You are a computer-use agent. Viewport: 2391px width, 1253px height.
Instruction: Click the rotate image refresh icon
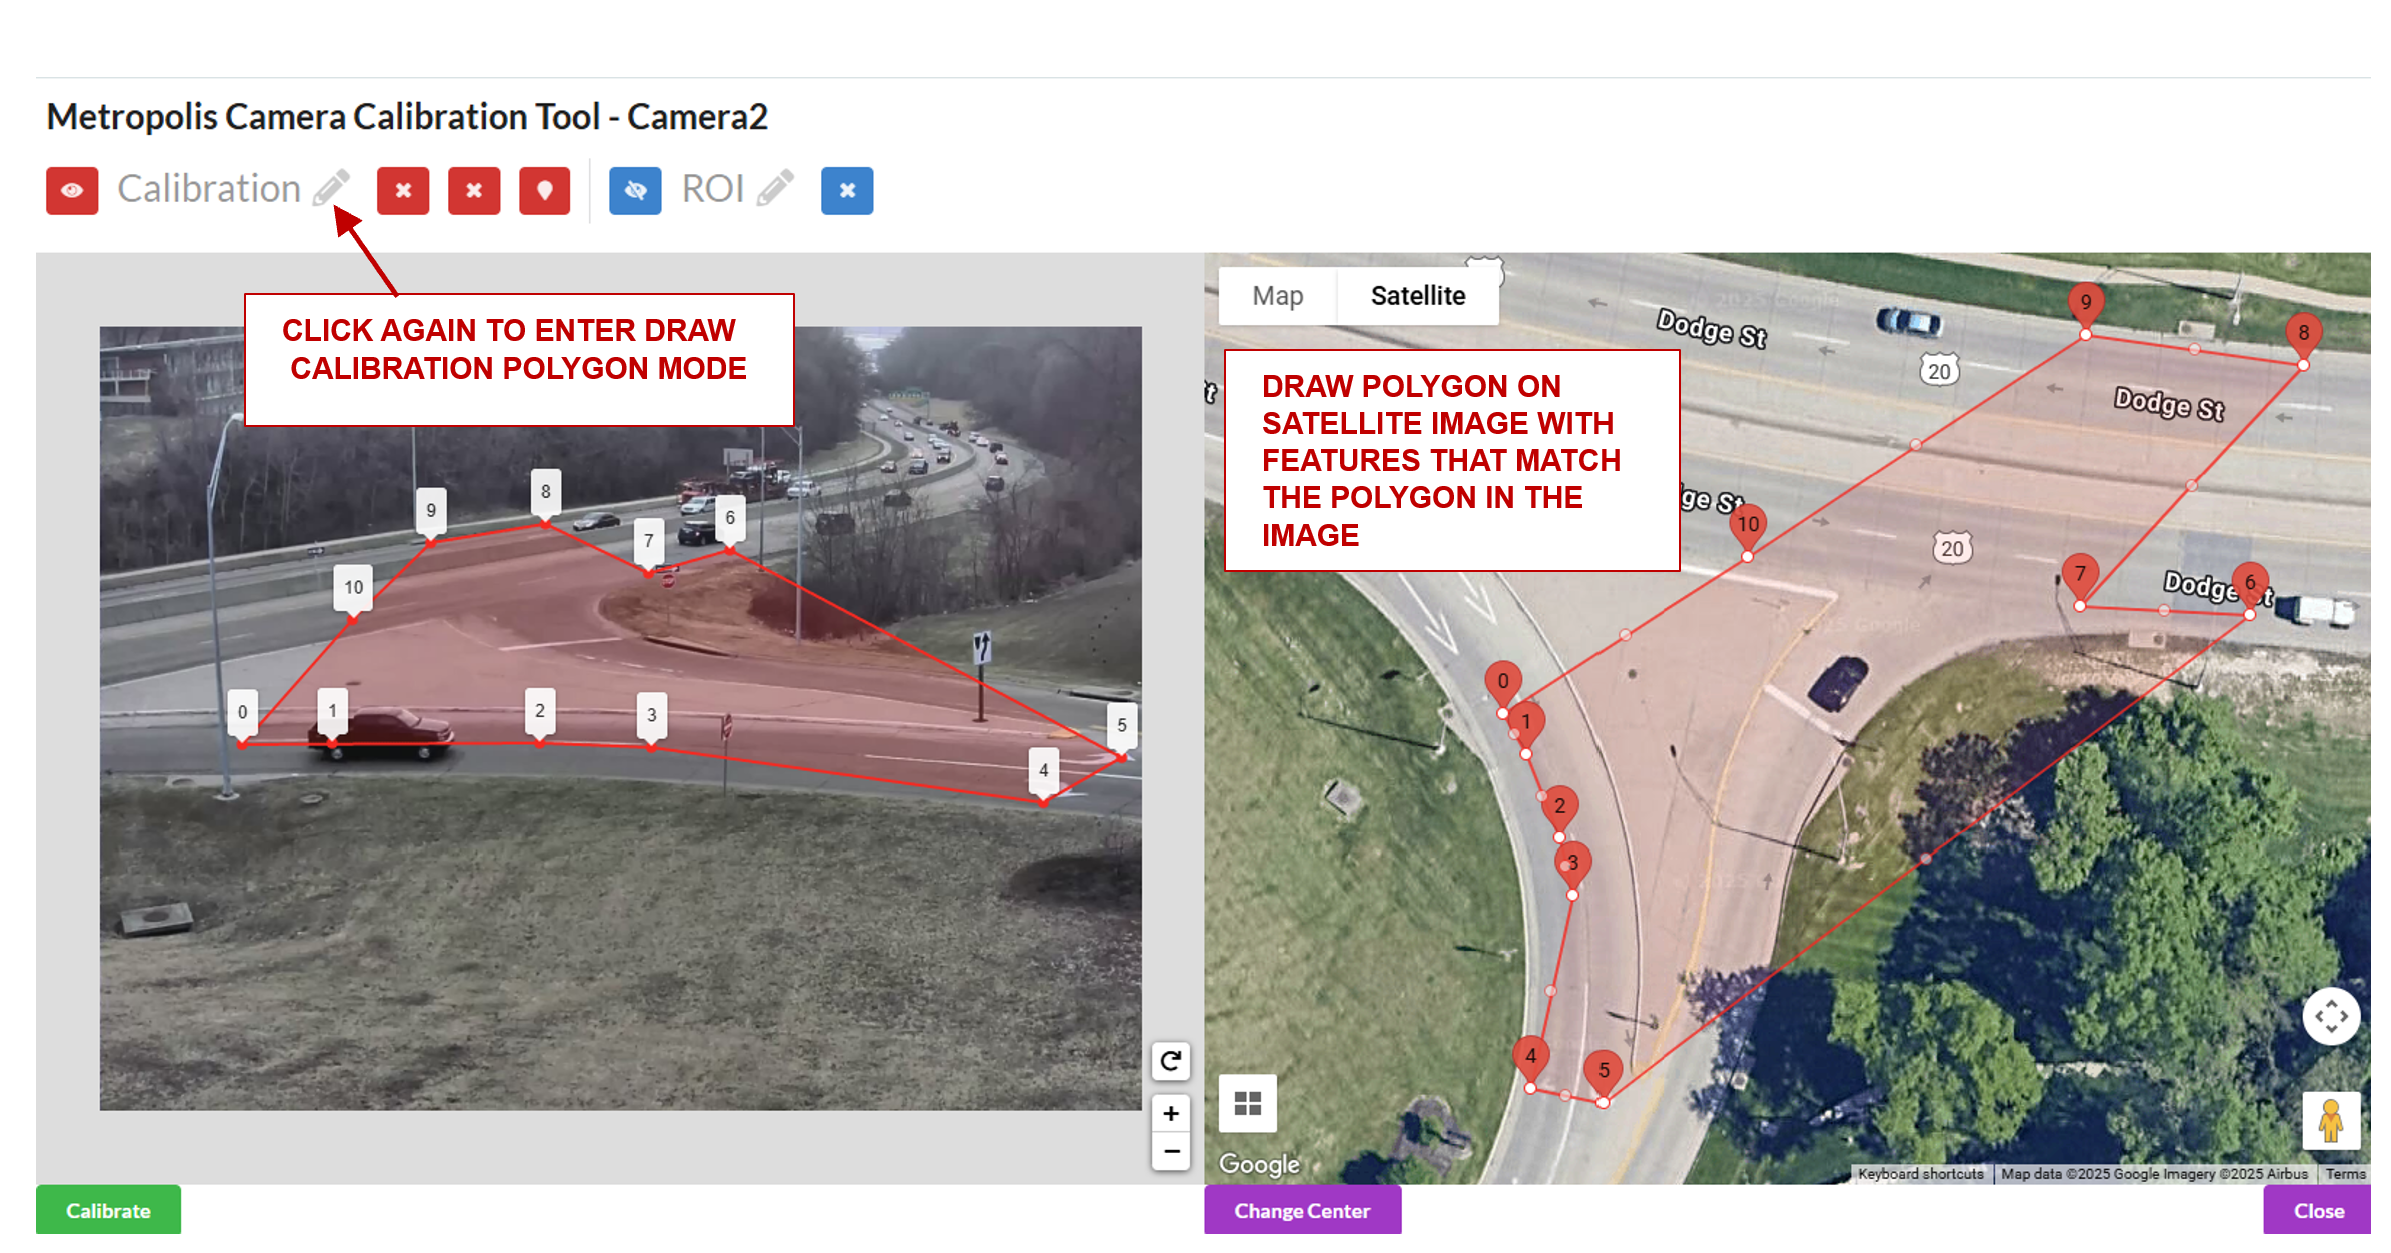tap(1170, 1060)
